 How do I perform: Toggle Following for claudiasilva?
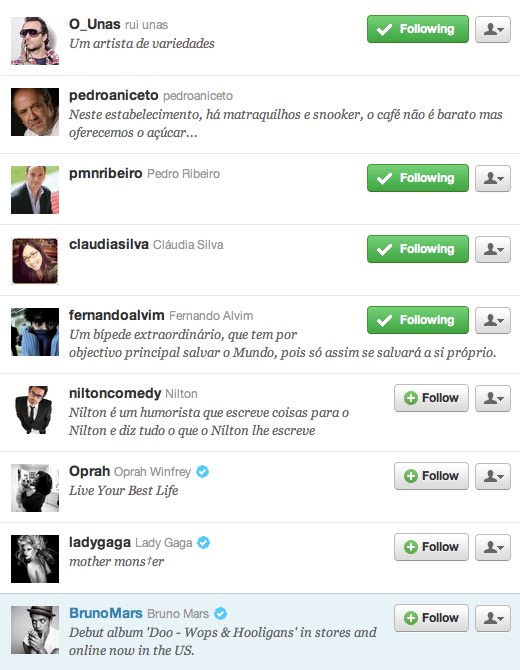point(418,249)
